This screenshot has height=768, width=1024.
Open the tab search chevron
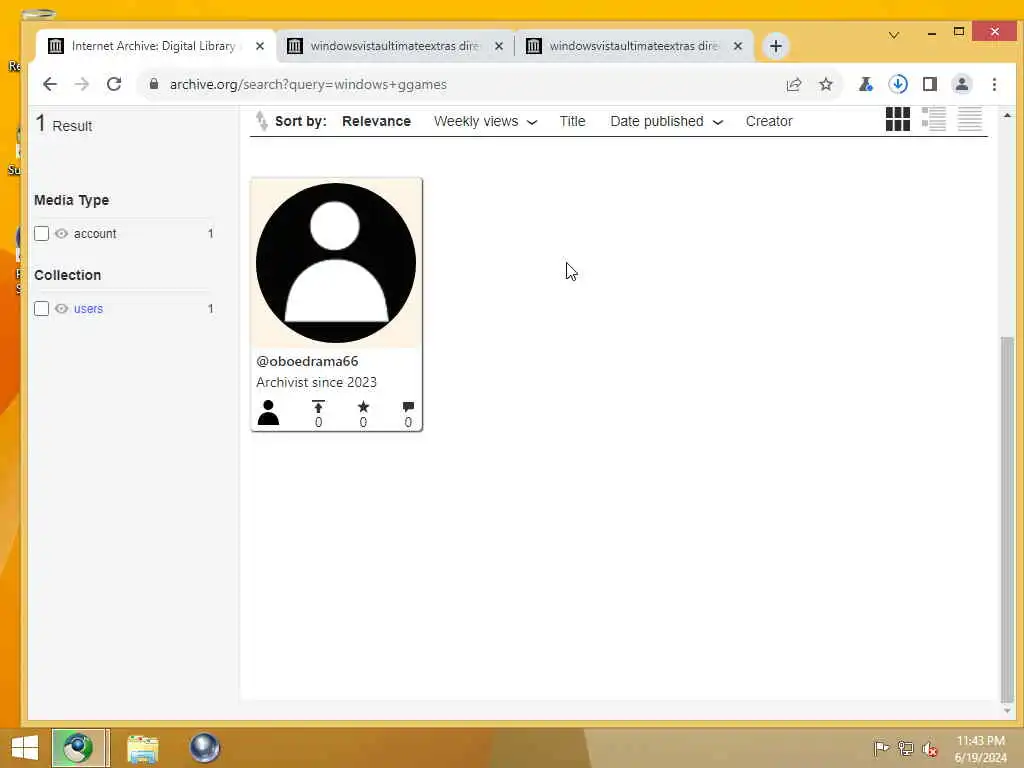[x=893, y=35]
